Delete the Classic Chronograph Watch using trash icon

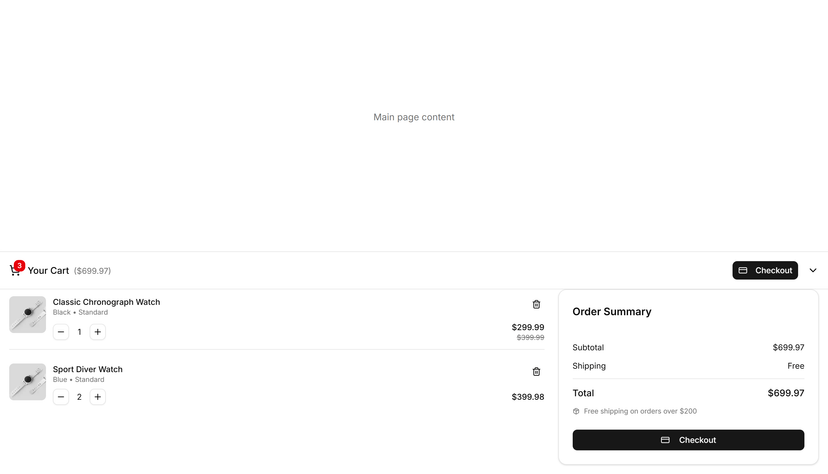coord(536,305)
